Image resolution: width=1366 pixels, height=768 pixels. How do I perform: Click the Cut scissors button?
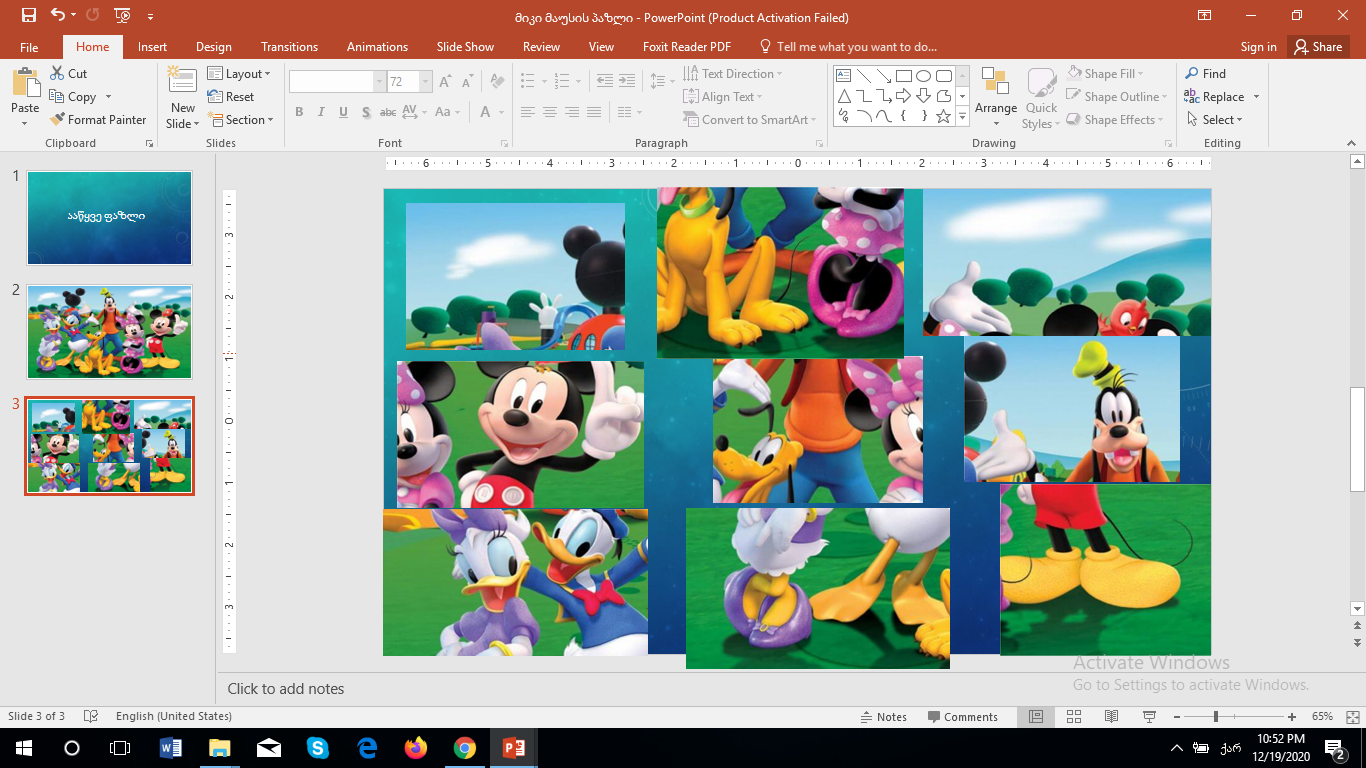[68, 74]
